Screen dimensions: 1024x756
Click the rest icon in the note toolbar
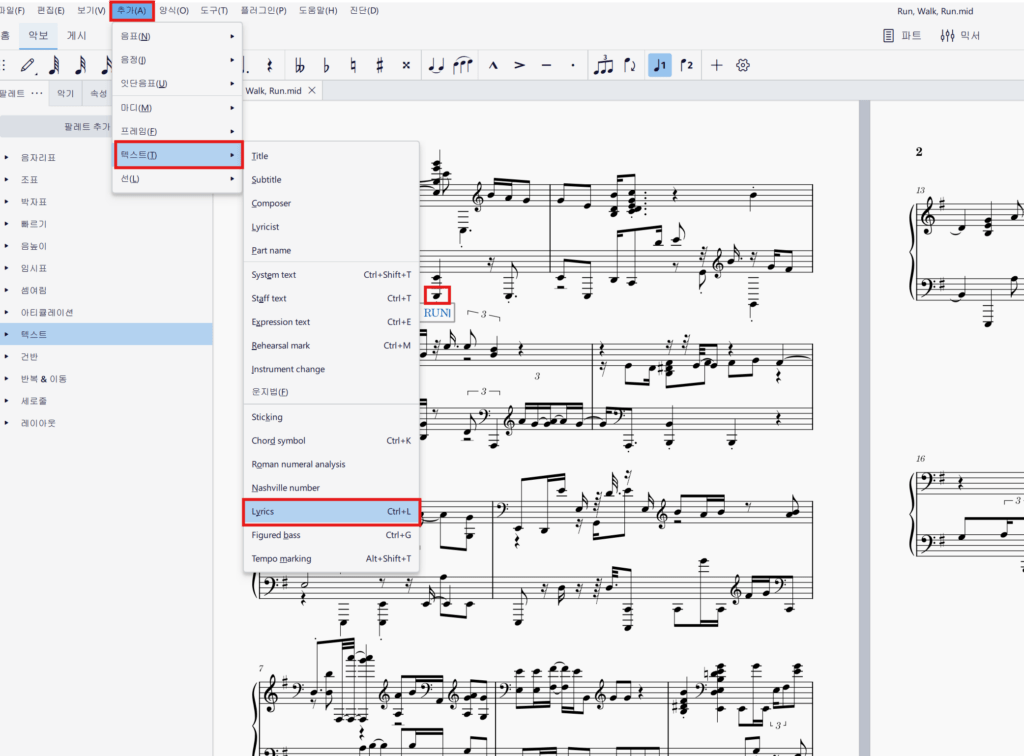pos(269,65)
